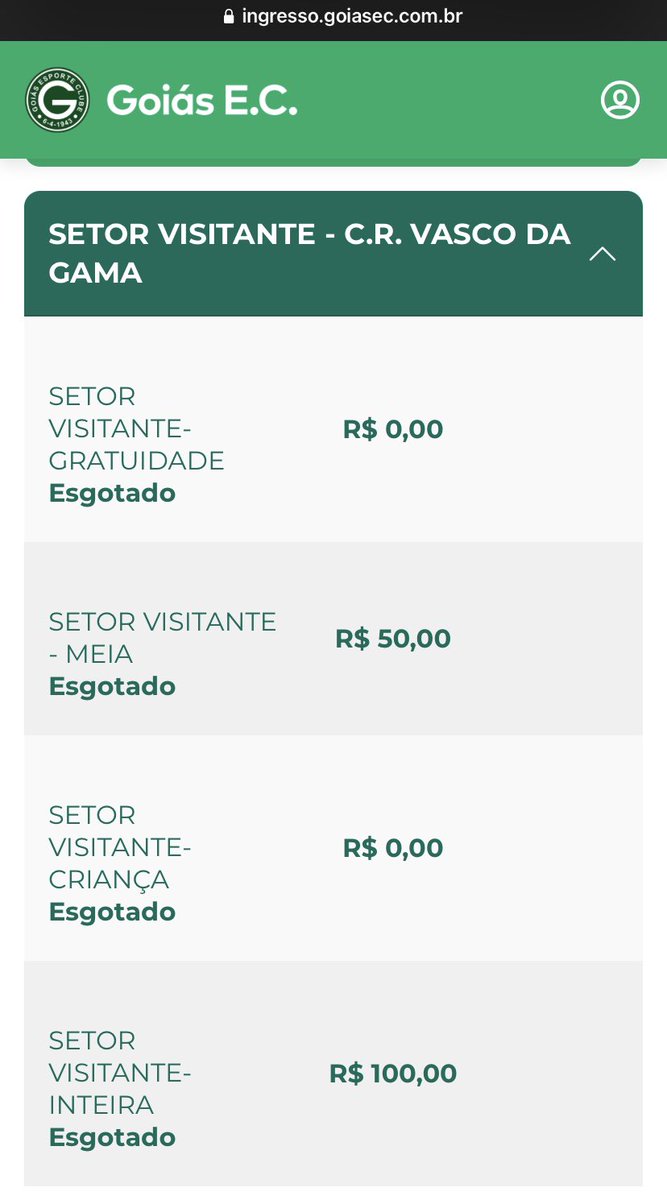This screenshot has width=667, height=1200.
Task: Tap Esgotado status under Criança ticket
Action: pos(112,912)
